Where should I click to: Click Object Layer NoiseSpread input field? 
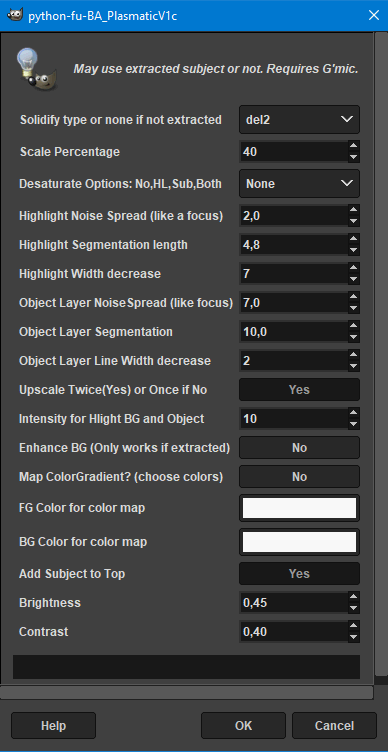294,303
